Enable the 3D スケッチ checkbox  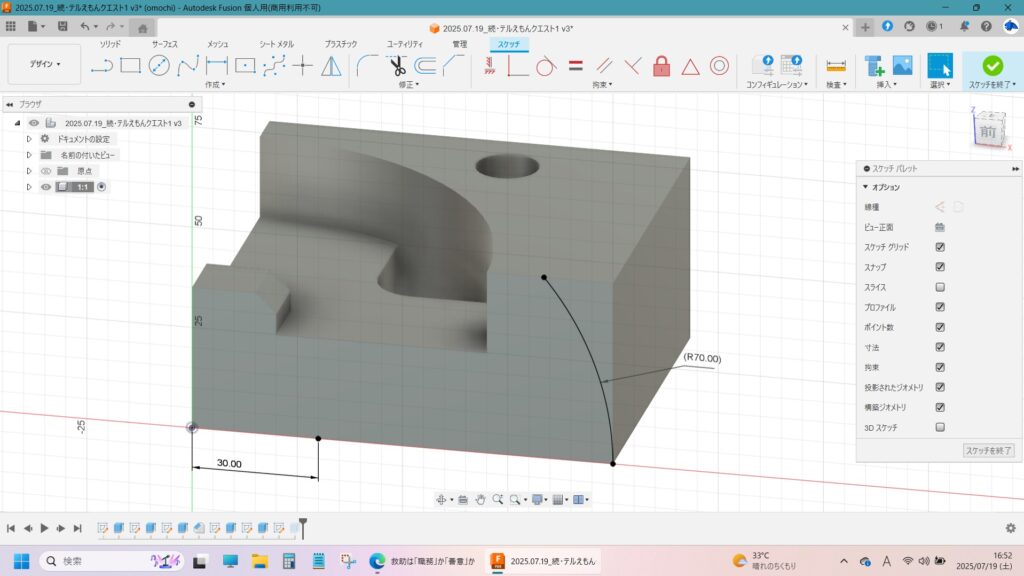(940, 427)
